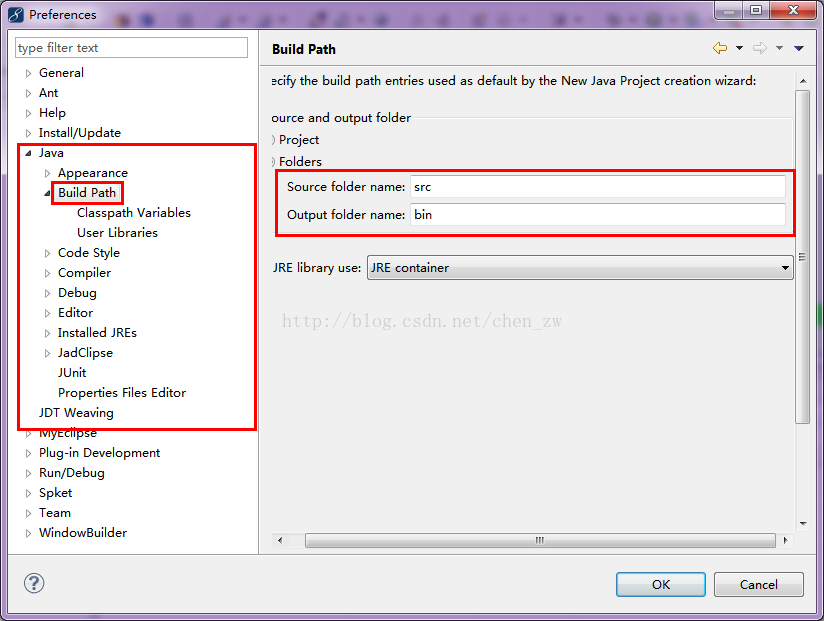Select Code Style in the tree

point(89,253)
